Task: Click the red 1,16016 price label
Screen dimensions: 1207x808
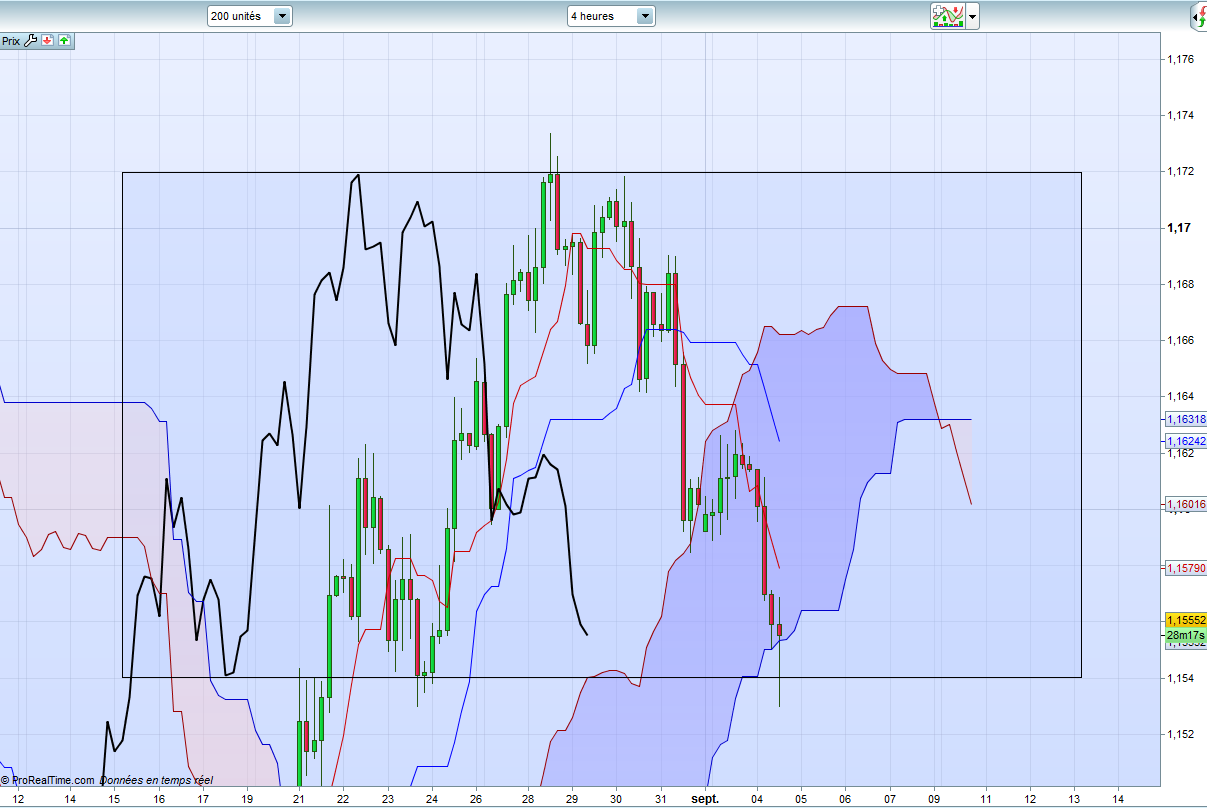Action: point(1185,505)
